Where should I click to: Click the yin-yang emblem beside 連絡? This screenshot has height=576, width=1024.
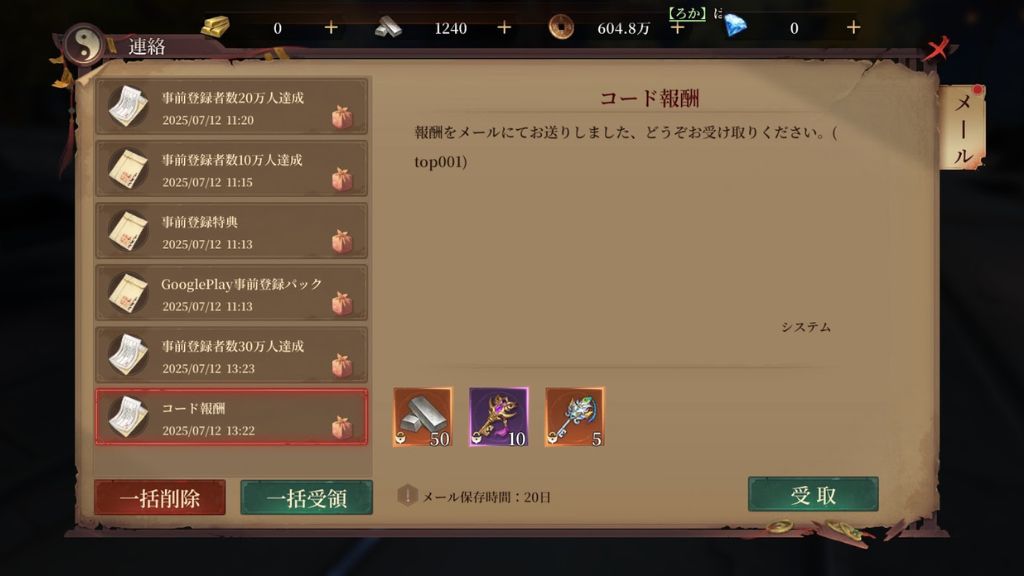click(84, 45)
